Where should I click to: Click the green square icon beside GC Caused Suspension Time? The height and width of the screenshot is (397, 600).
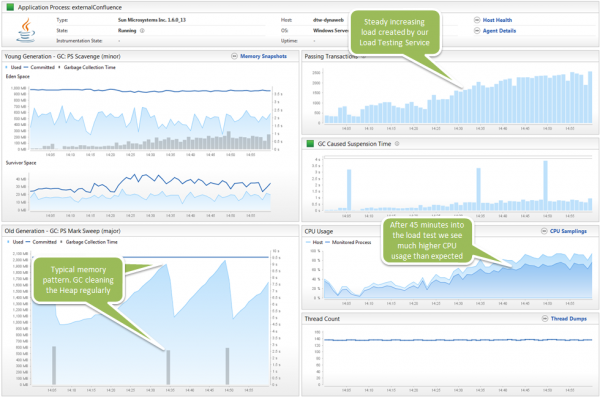coord(310,144)
